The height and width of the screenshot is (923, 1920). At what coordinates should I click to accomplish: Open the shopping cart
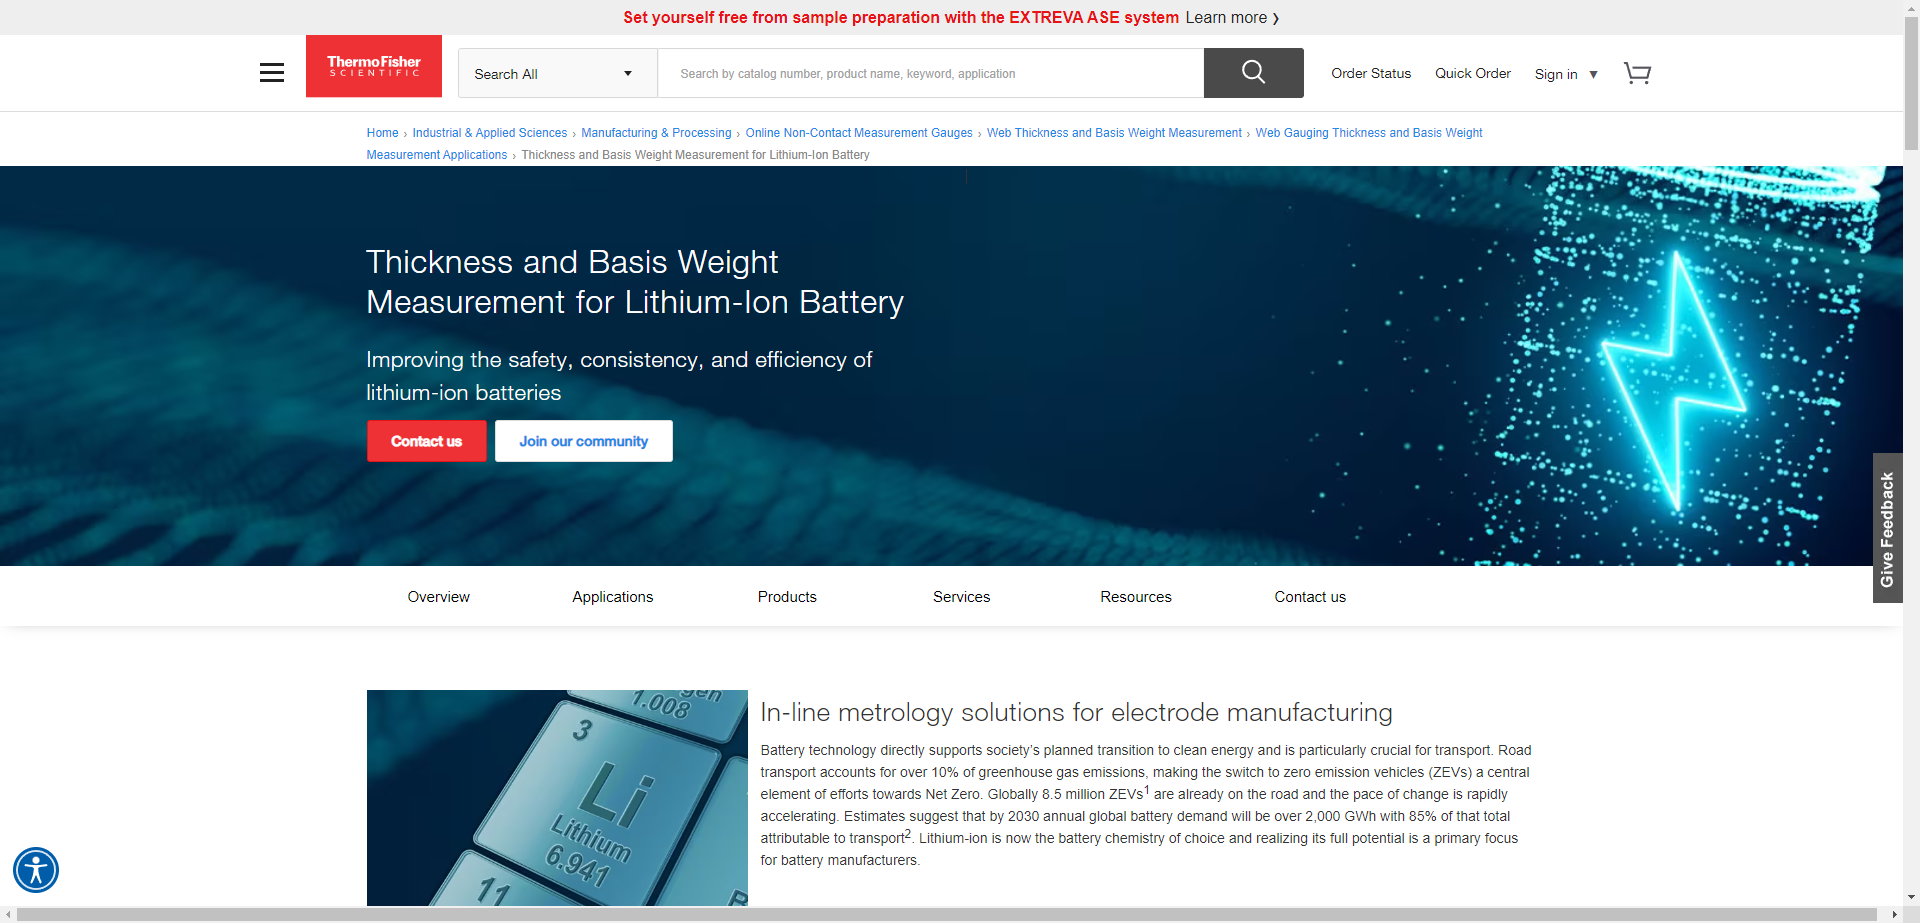click(1637, 73)
